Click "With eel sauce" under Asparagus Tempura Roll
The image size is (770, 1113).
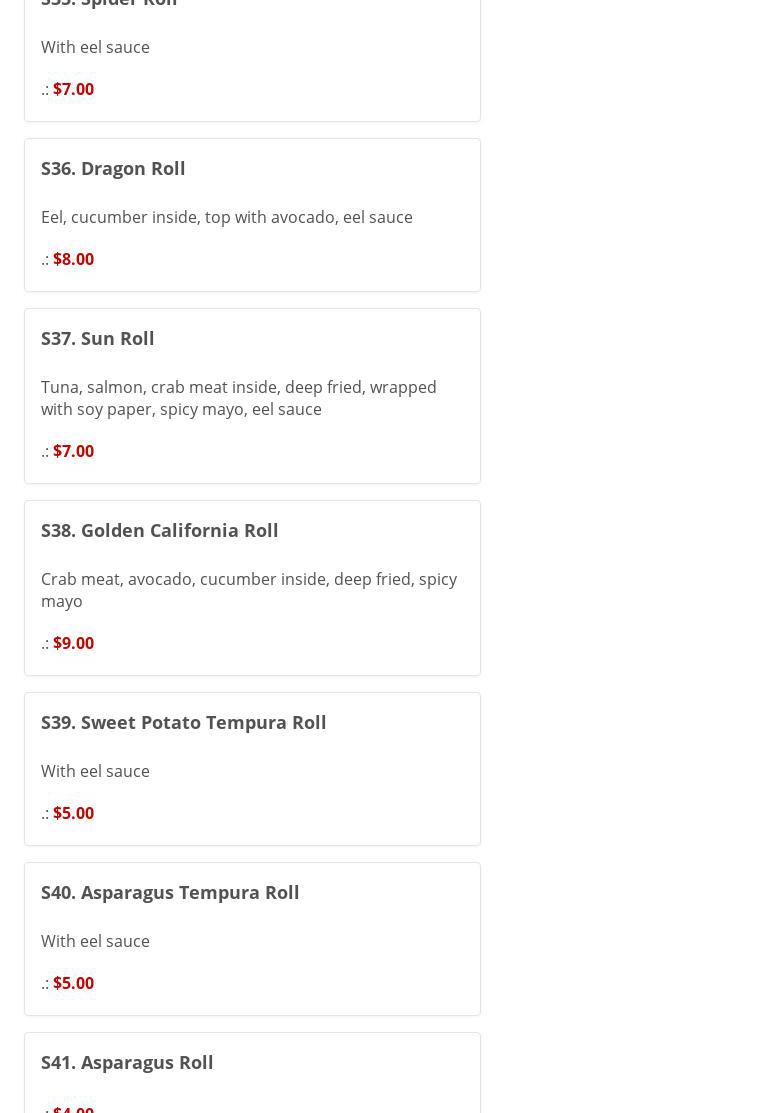[95, 941]
